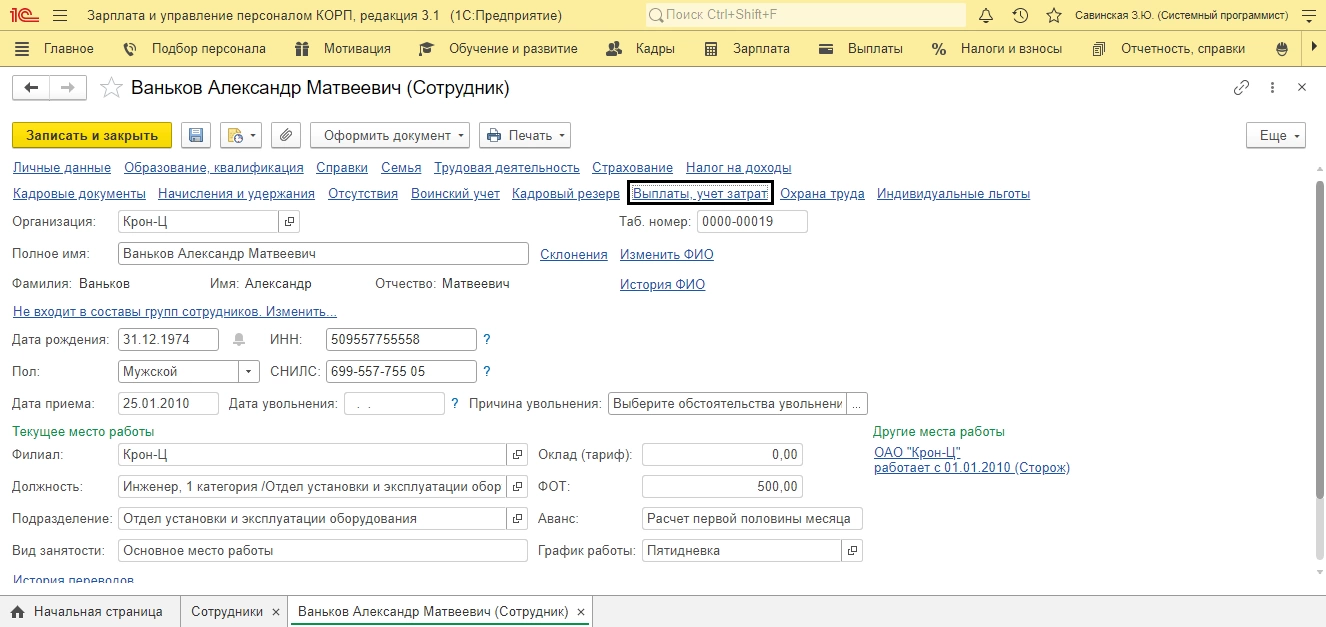Open notifications bell icon

click(986, 16)
